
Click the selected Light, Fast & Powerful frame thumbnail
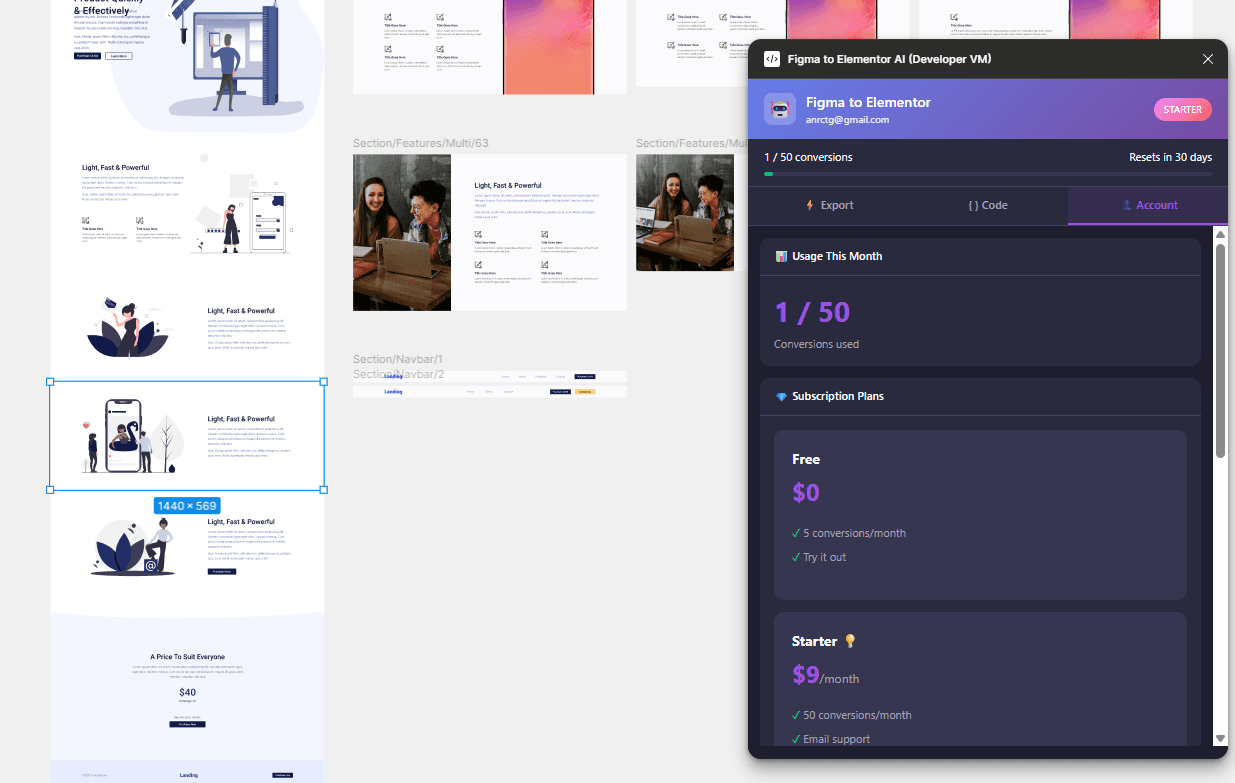pos(185,435)
